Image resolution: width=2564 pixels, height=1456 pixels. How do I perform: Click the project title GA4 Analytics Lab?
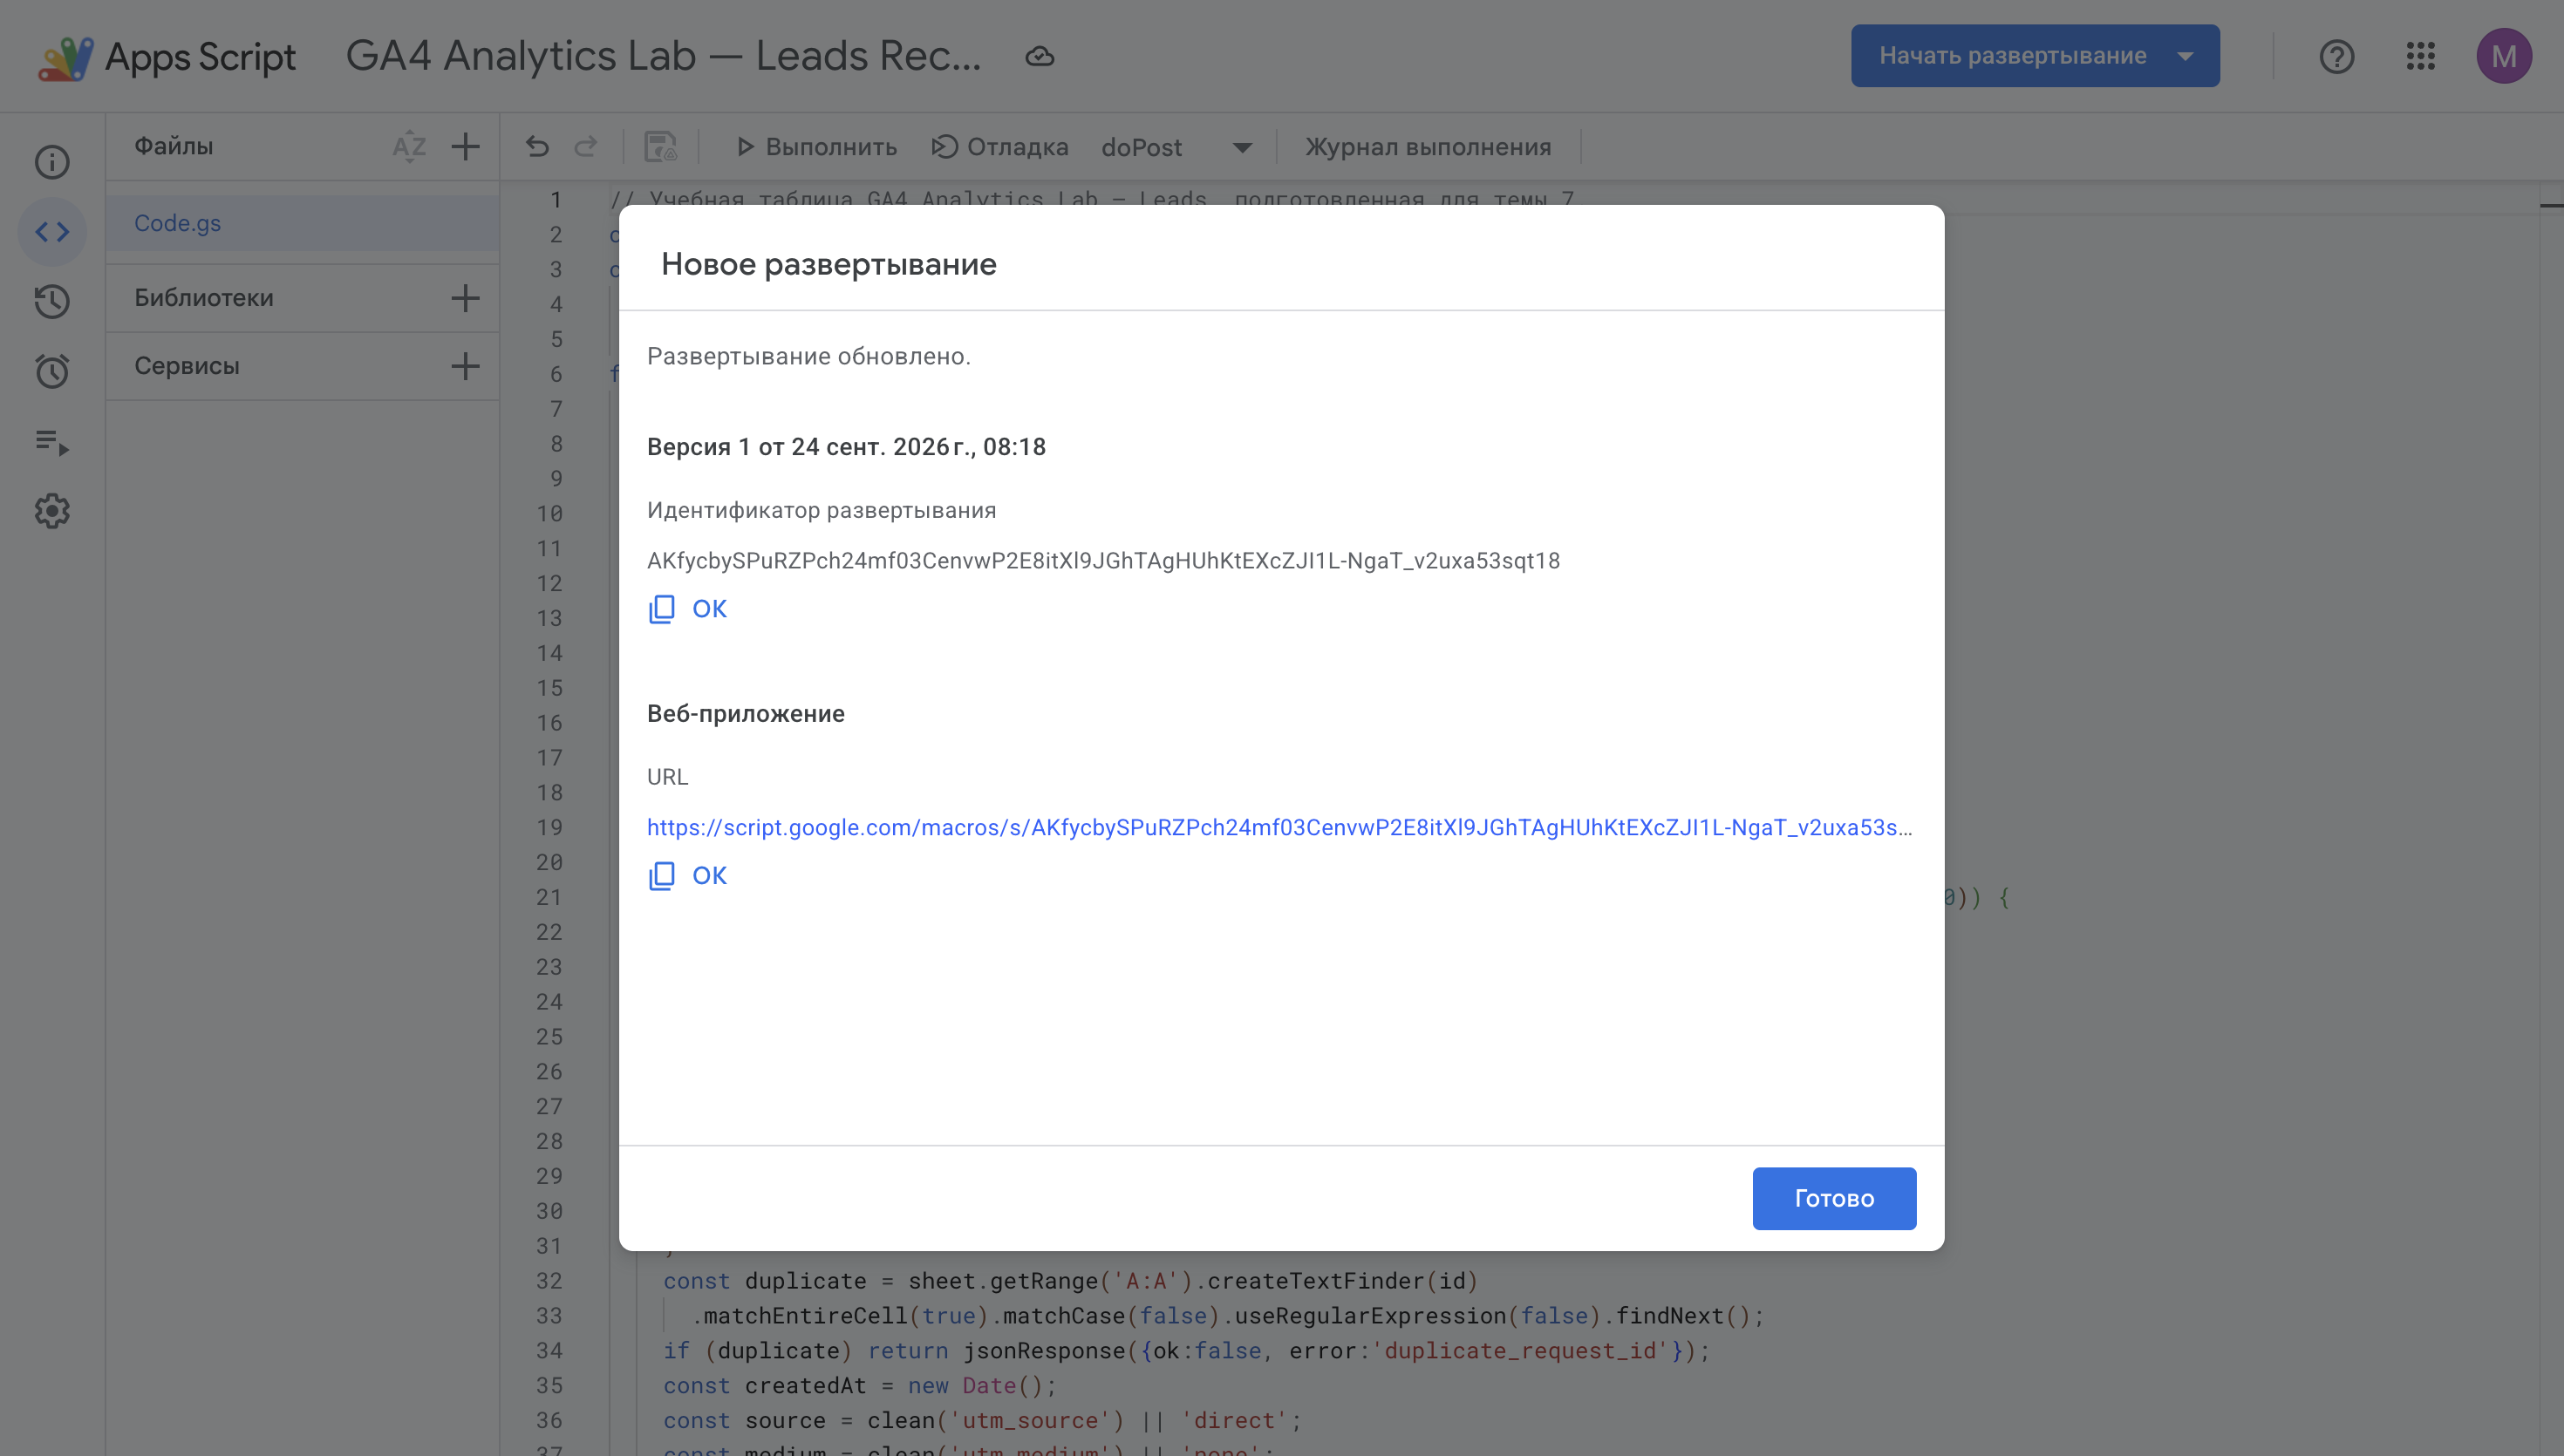tap(664, 56)
